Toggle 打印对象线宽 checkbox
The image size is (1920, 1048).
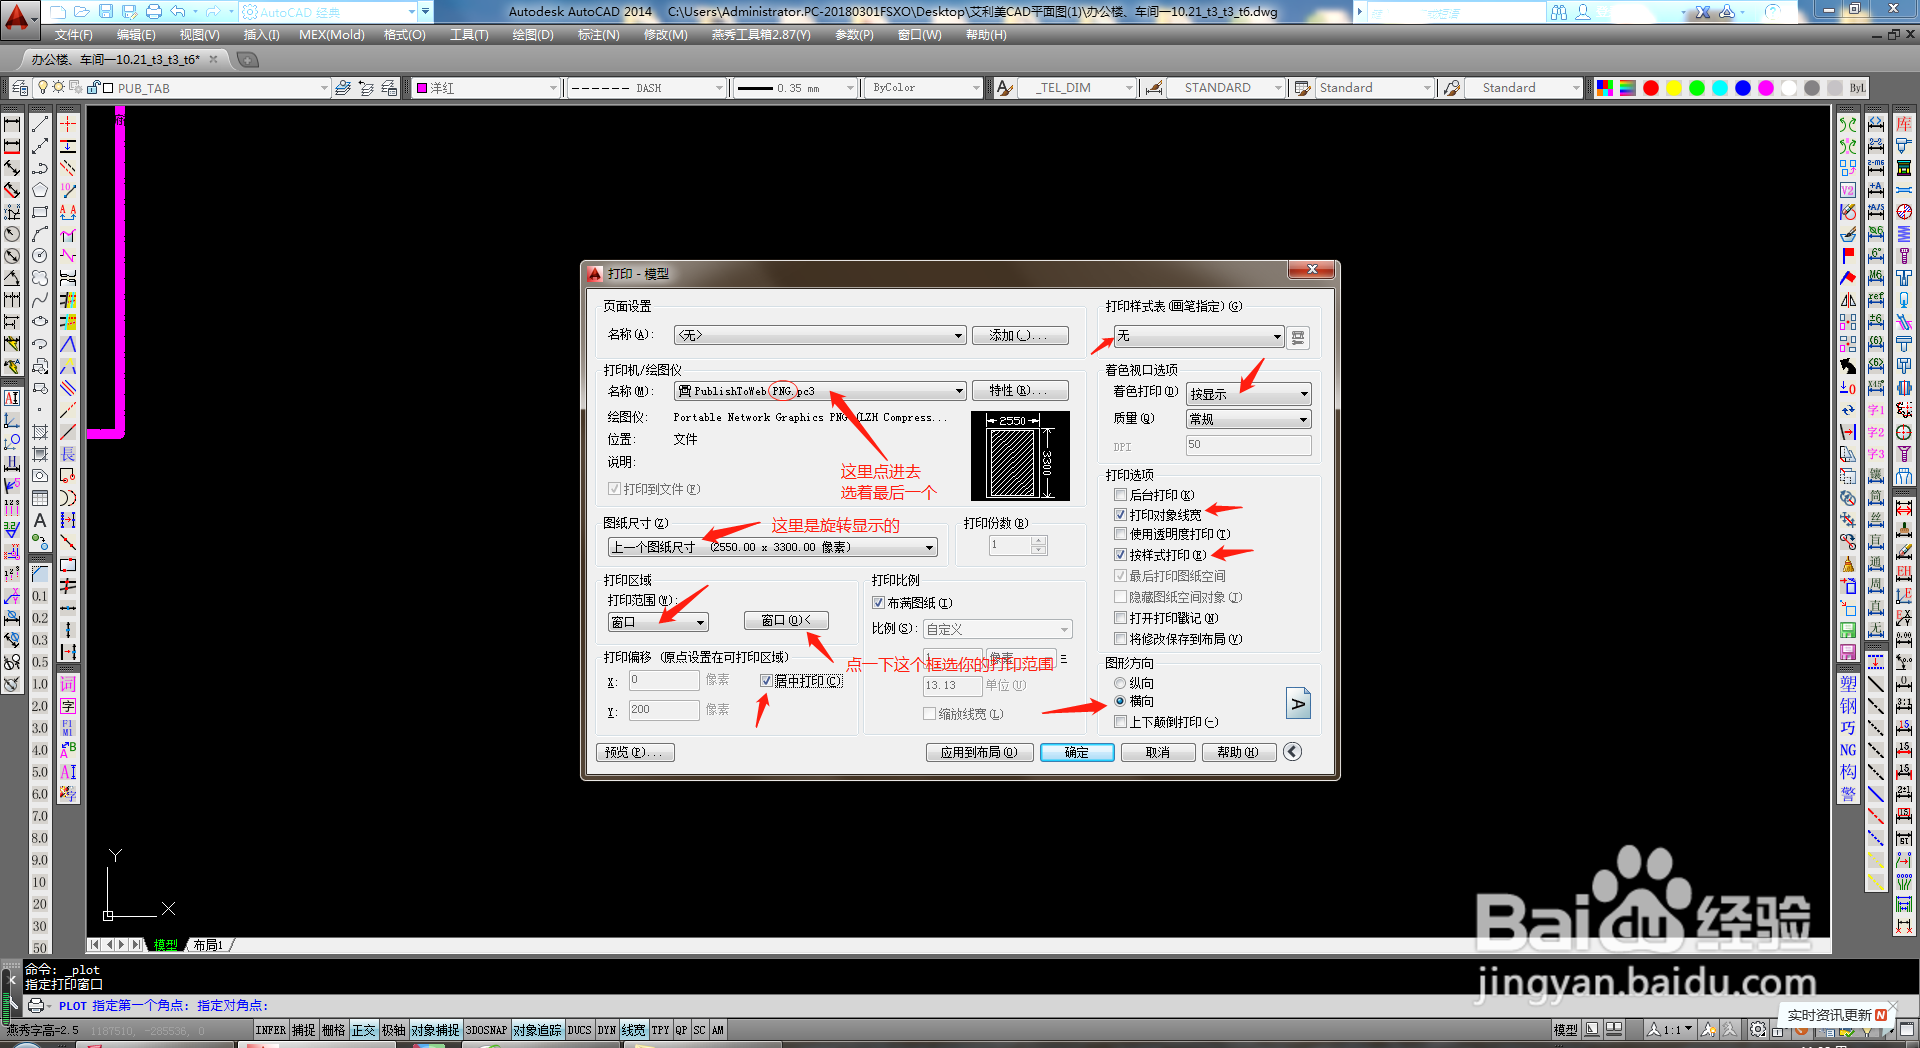tap(1120, 515)
